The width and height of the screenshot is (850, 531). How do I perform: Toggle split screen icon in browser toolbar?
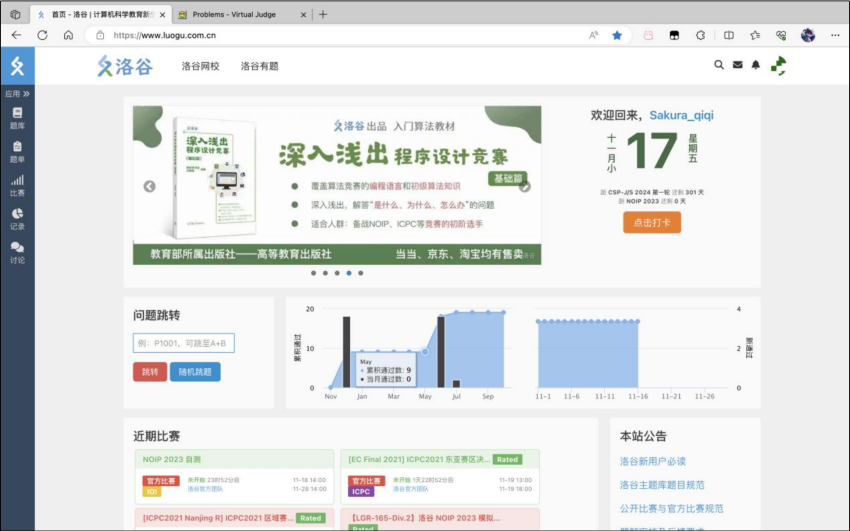(729, 35)
